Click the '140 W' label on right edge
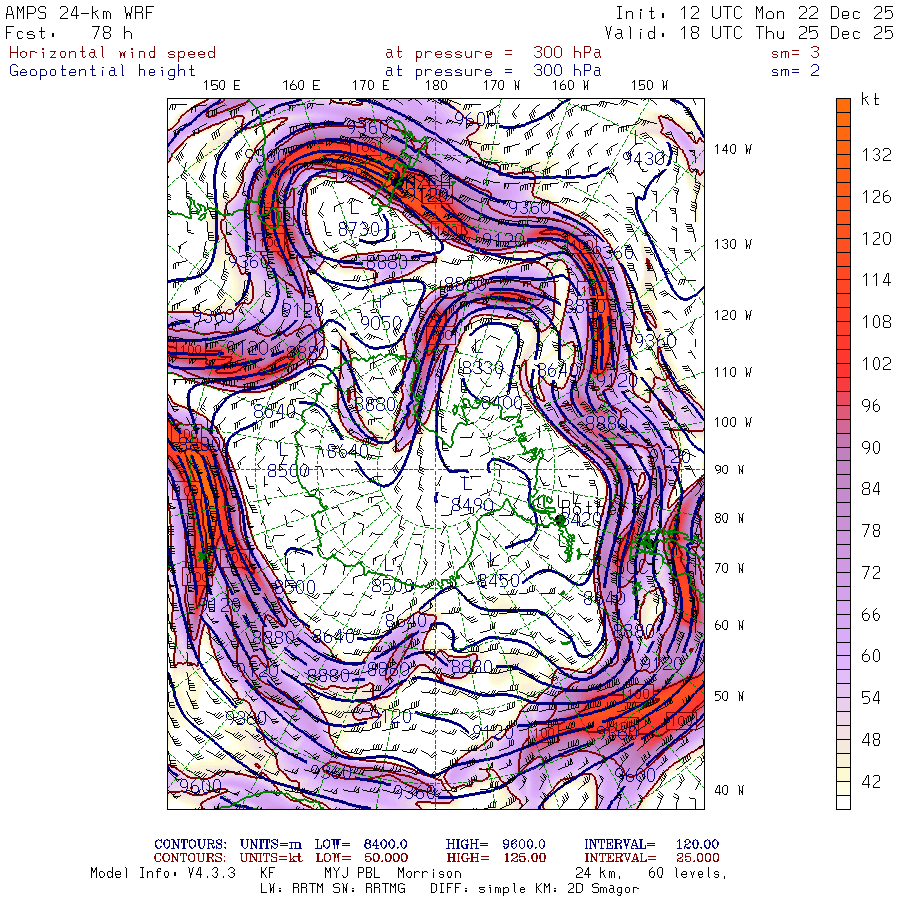This screenshot has height=900, width=900. (733, 149)
